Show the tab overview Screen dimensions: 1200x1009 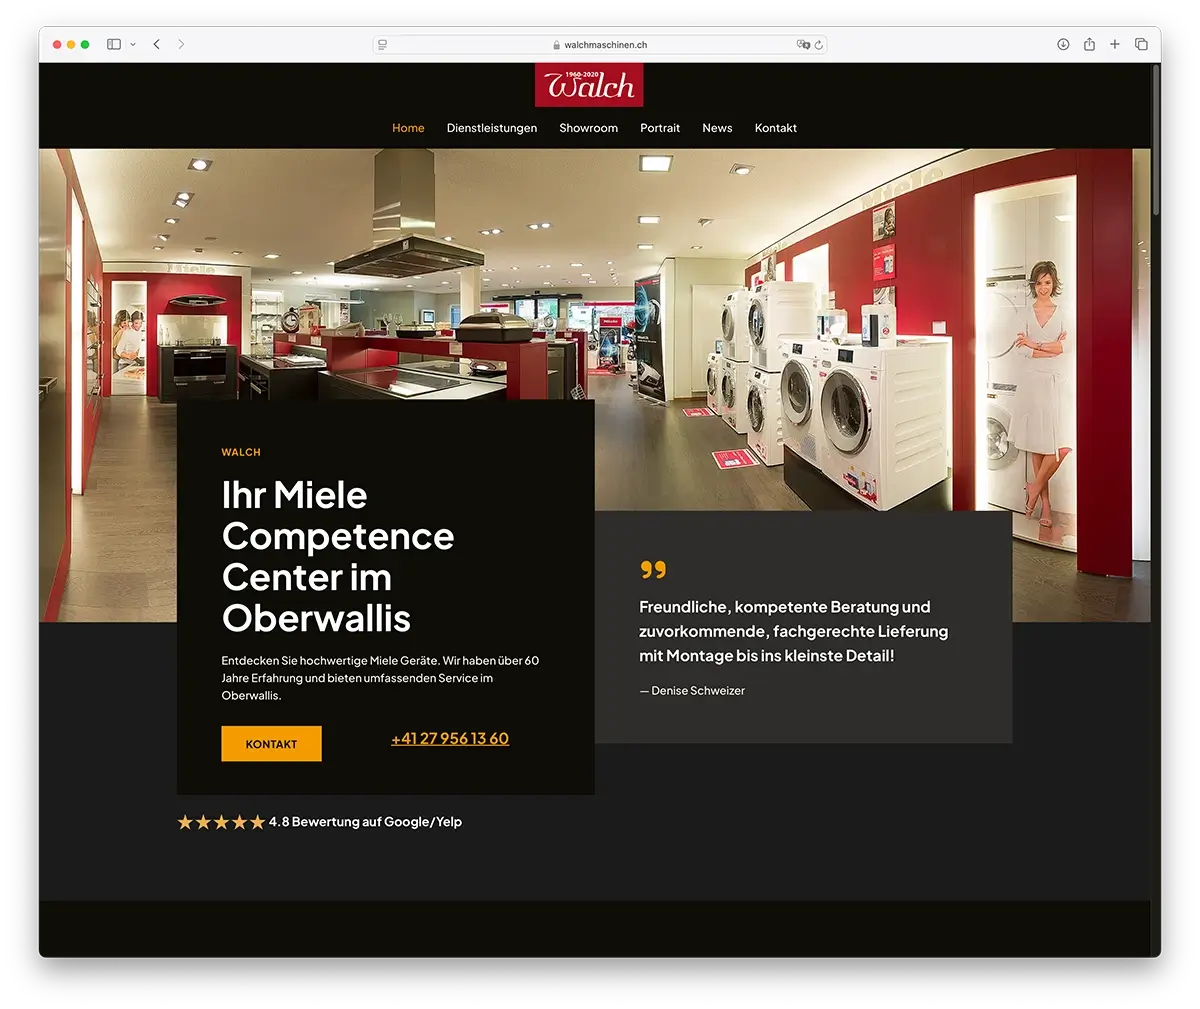point(1141,44)
